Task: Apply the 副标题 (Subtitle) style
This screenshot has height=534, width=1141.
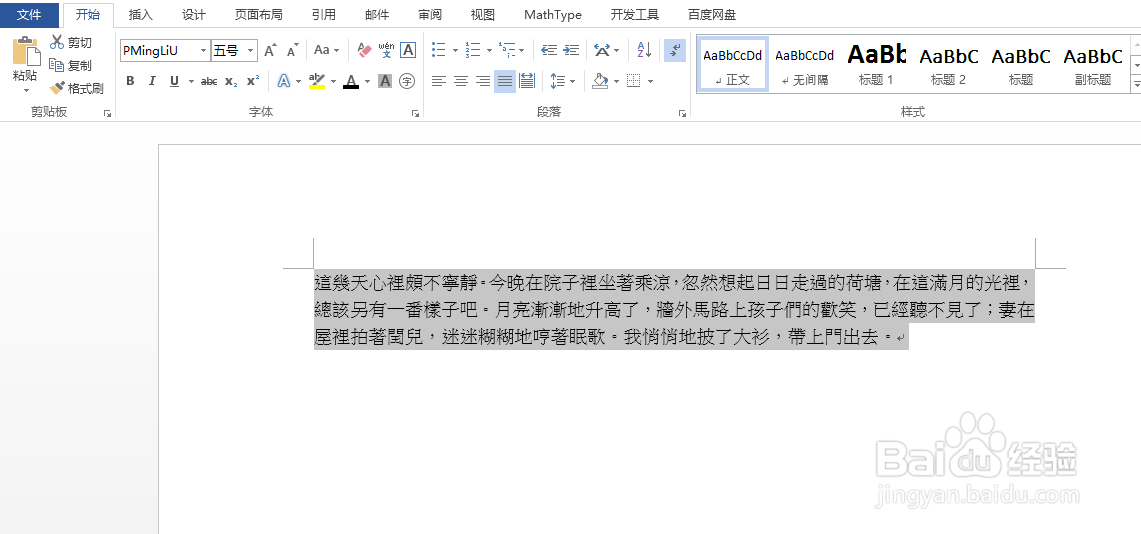Action: coord(1093,65)
